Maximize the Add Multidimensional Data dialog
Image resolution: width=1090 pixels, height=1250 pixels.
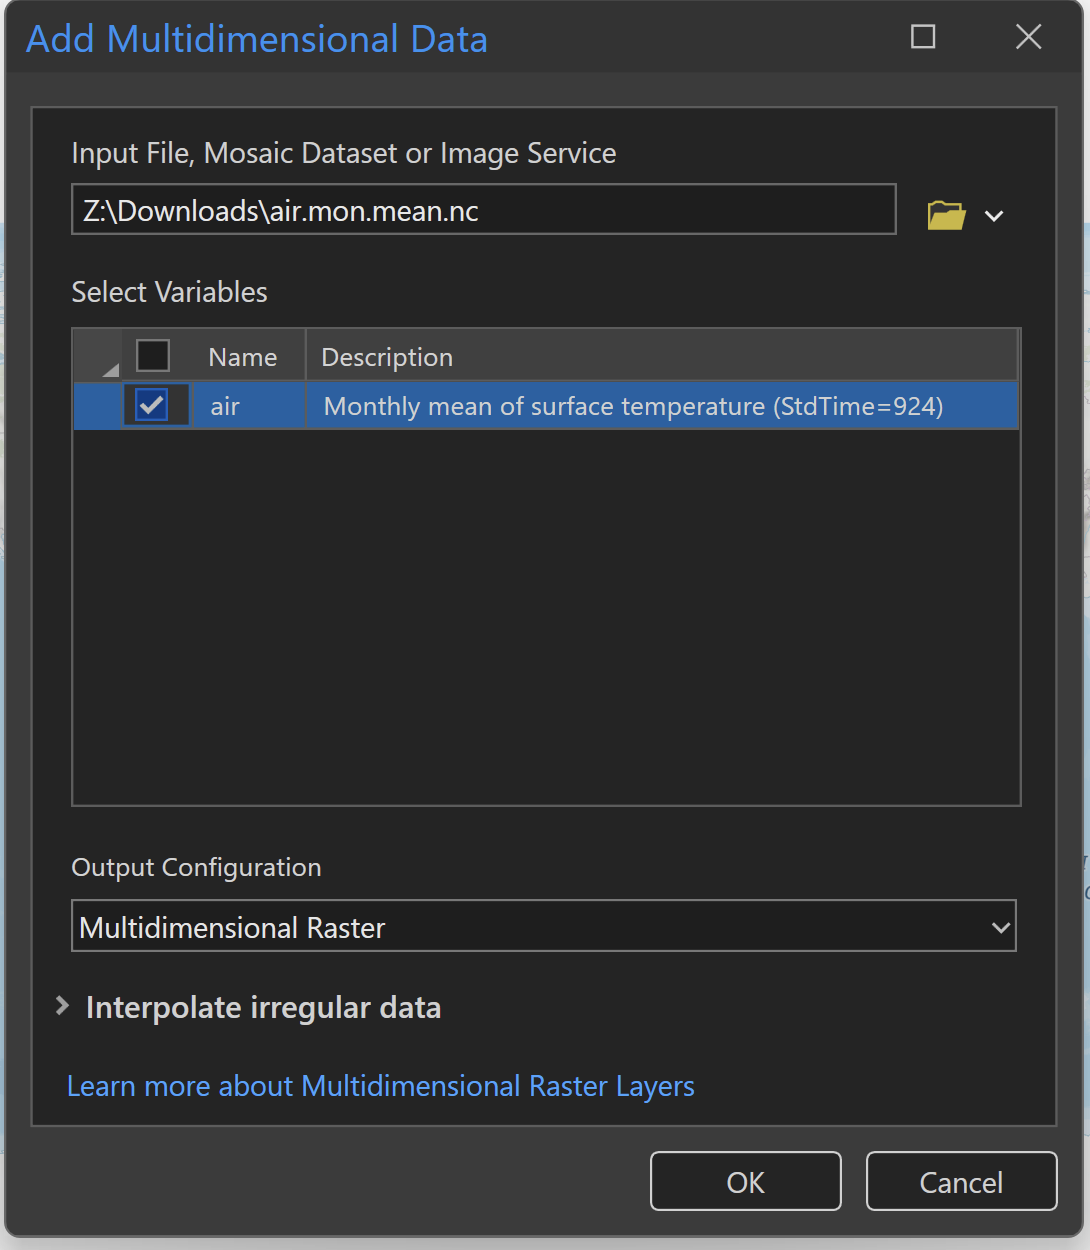click(923, 38)
